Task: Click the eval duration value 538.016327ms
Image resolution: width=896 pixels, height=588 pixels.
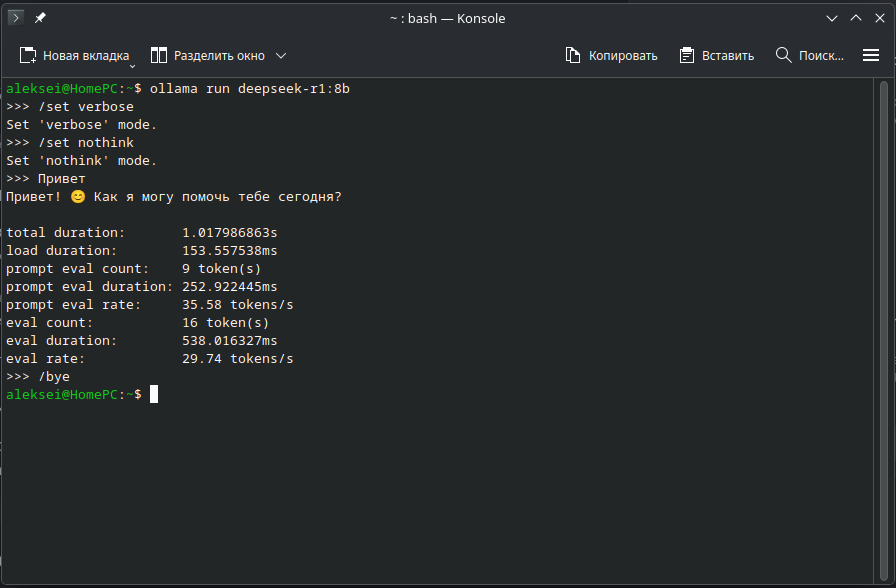Action: [x=230, y=341]
